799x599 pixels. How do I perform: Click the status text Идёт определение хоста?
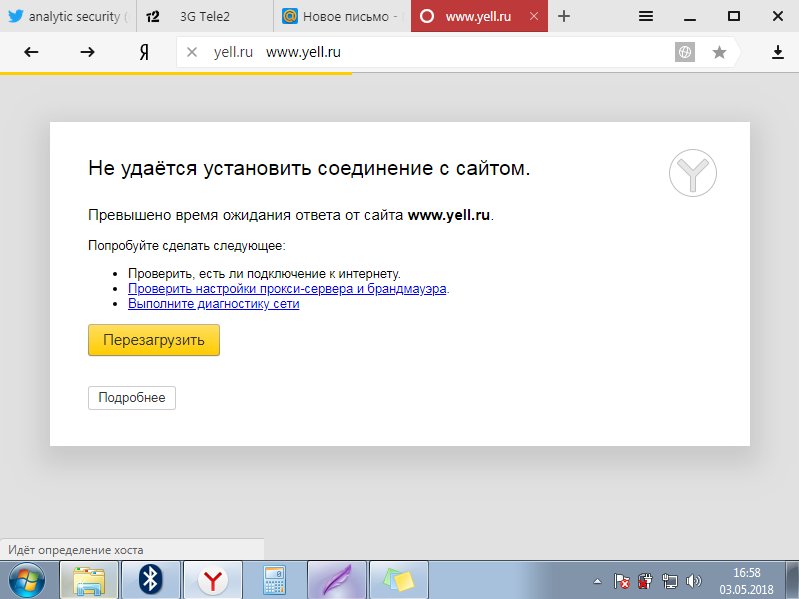tap(75, 550)
